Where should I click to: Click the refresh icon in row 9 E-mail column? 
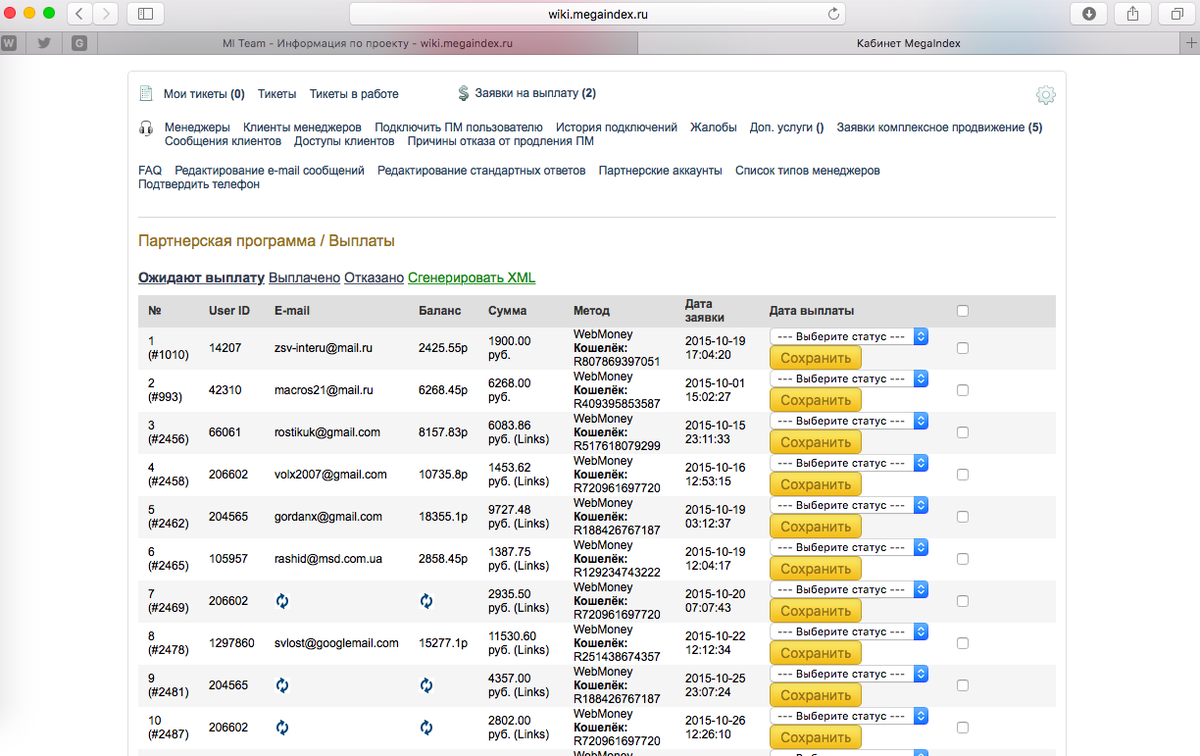pos(282,685)
